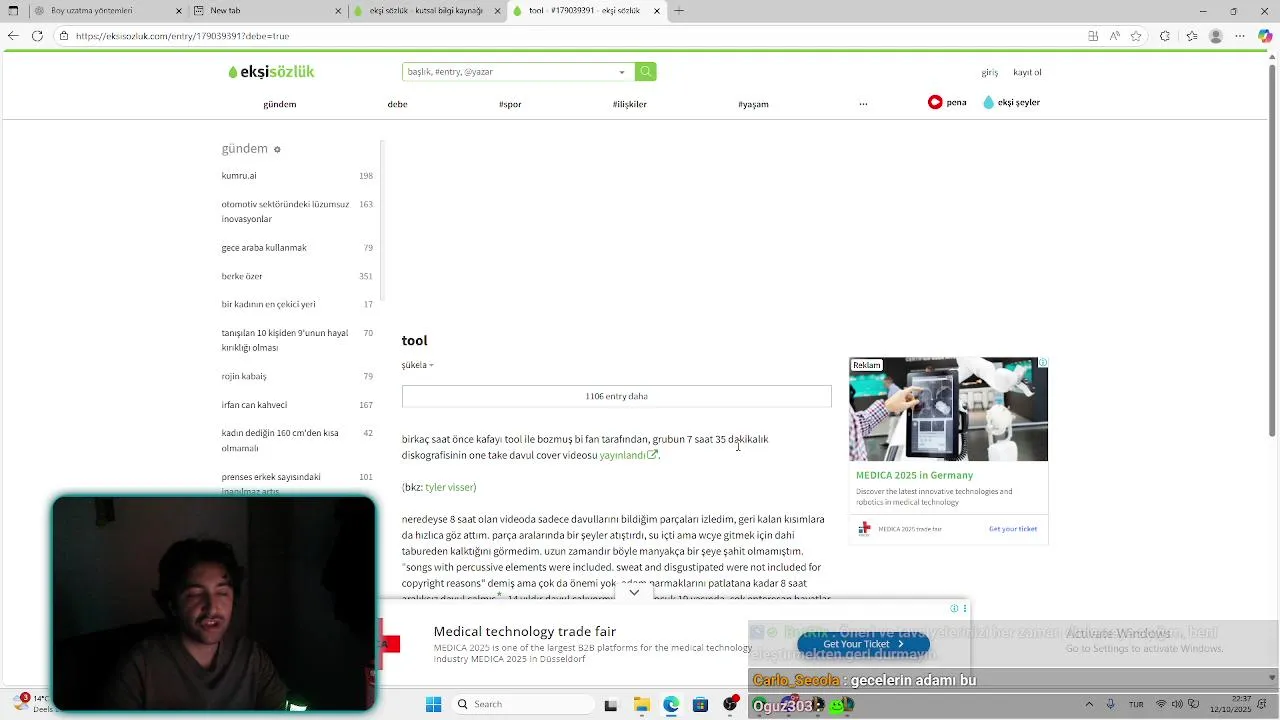This screenshot has height=720, width=1280.
Task: Click the kayıt ol signup link
Action: coord(1027,72)
